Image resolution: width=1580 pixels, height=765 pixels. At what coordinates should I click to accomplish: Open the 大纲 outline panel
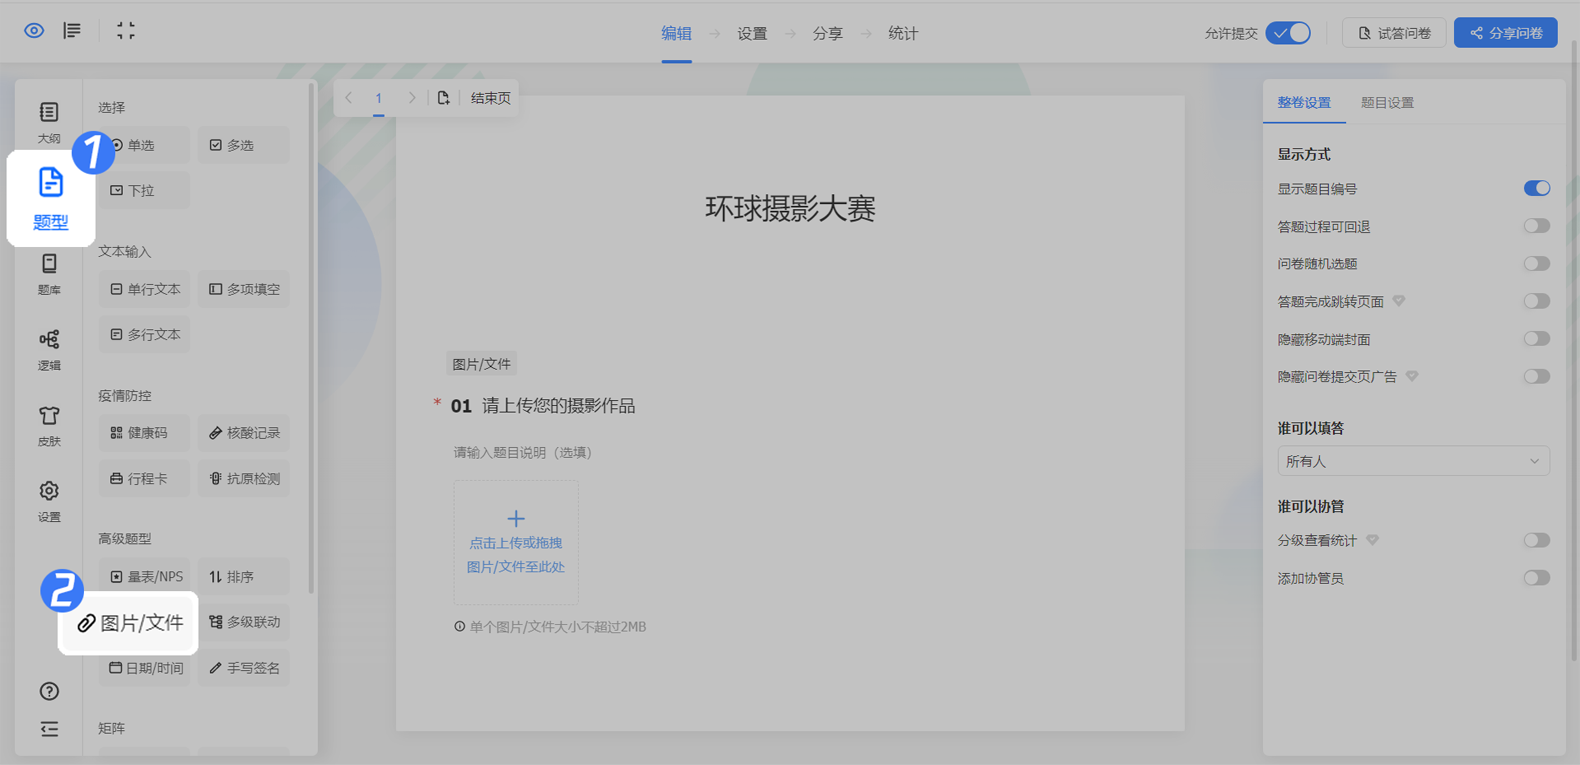[x=49, y=122]
